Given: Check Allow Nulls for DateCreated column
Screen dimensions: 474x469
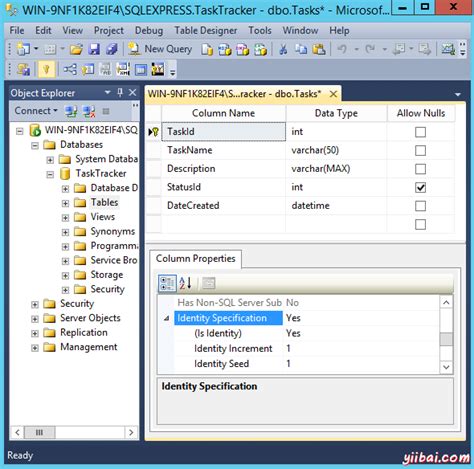Looking at the screenshot, I should 420,206.
